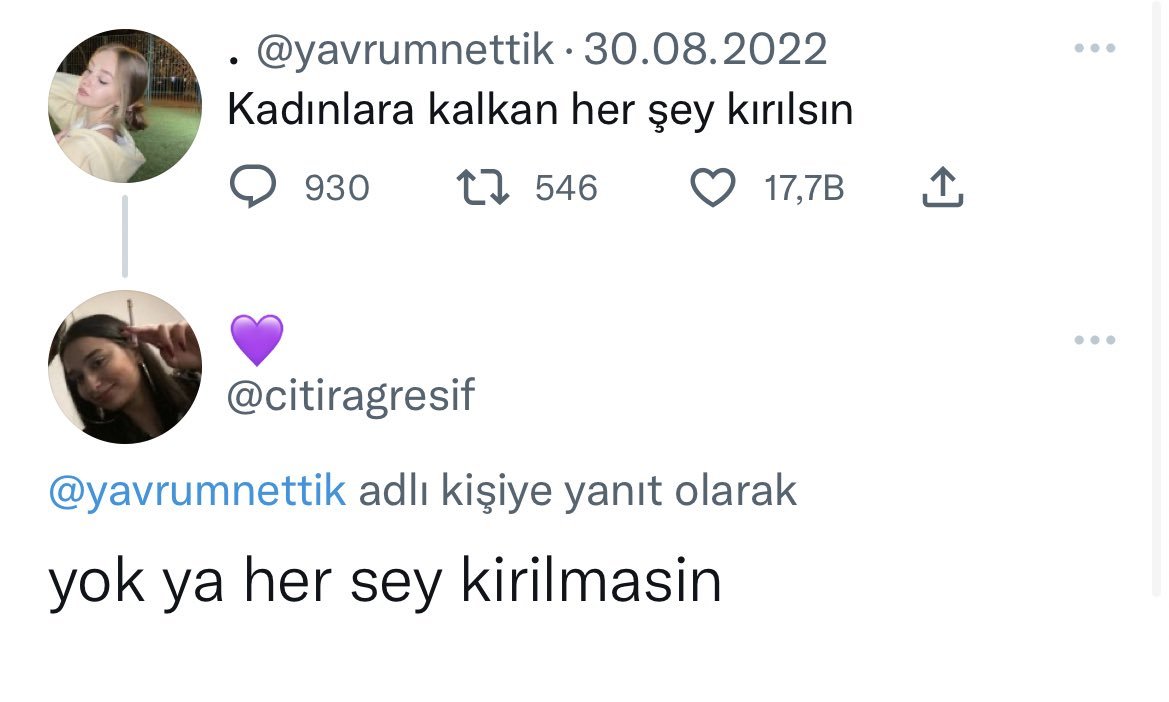
Task: Open the three-dot menu on citiragresif's reply
Action: 1093,340
